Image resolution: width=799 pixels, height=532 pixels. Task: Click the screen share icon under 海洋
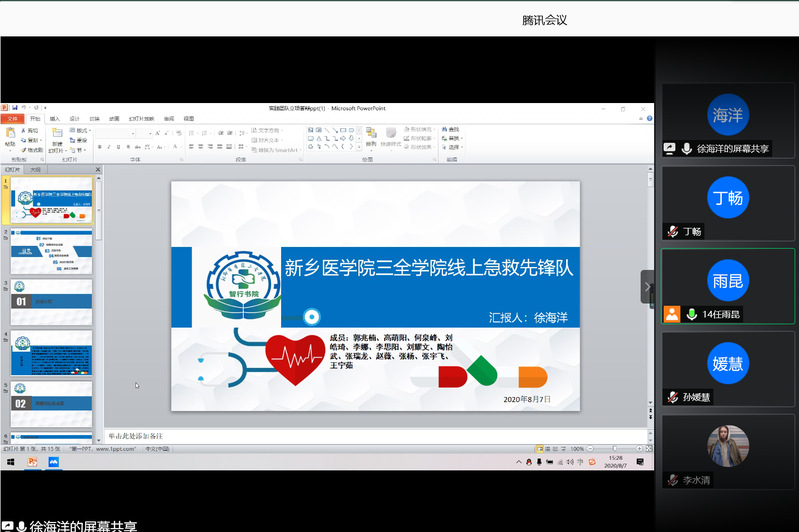coord(670,148)
